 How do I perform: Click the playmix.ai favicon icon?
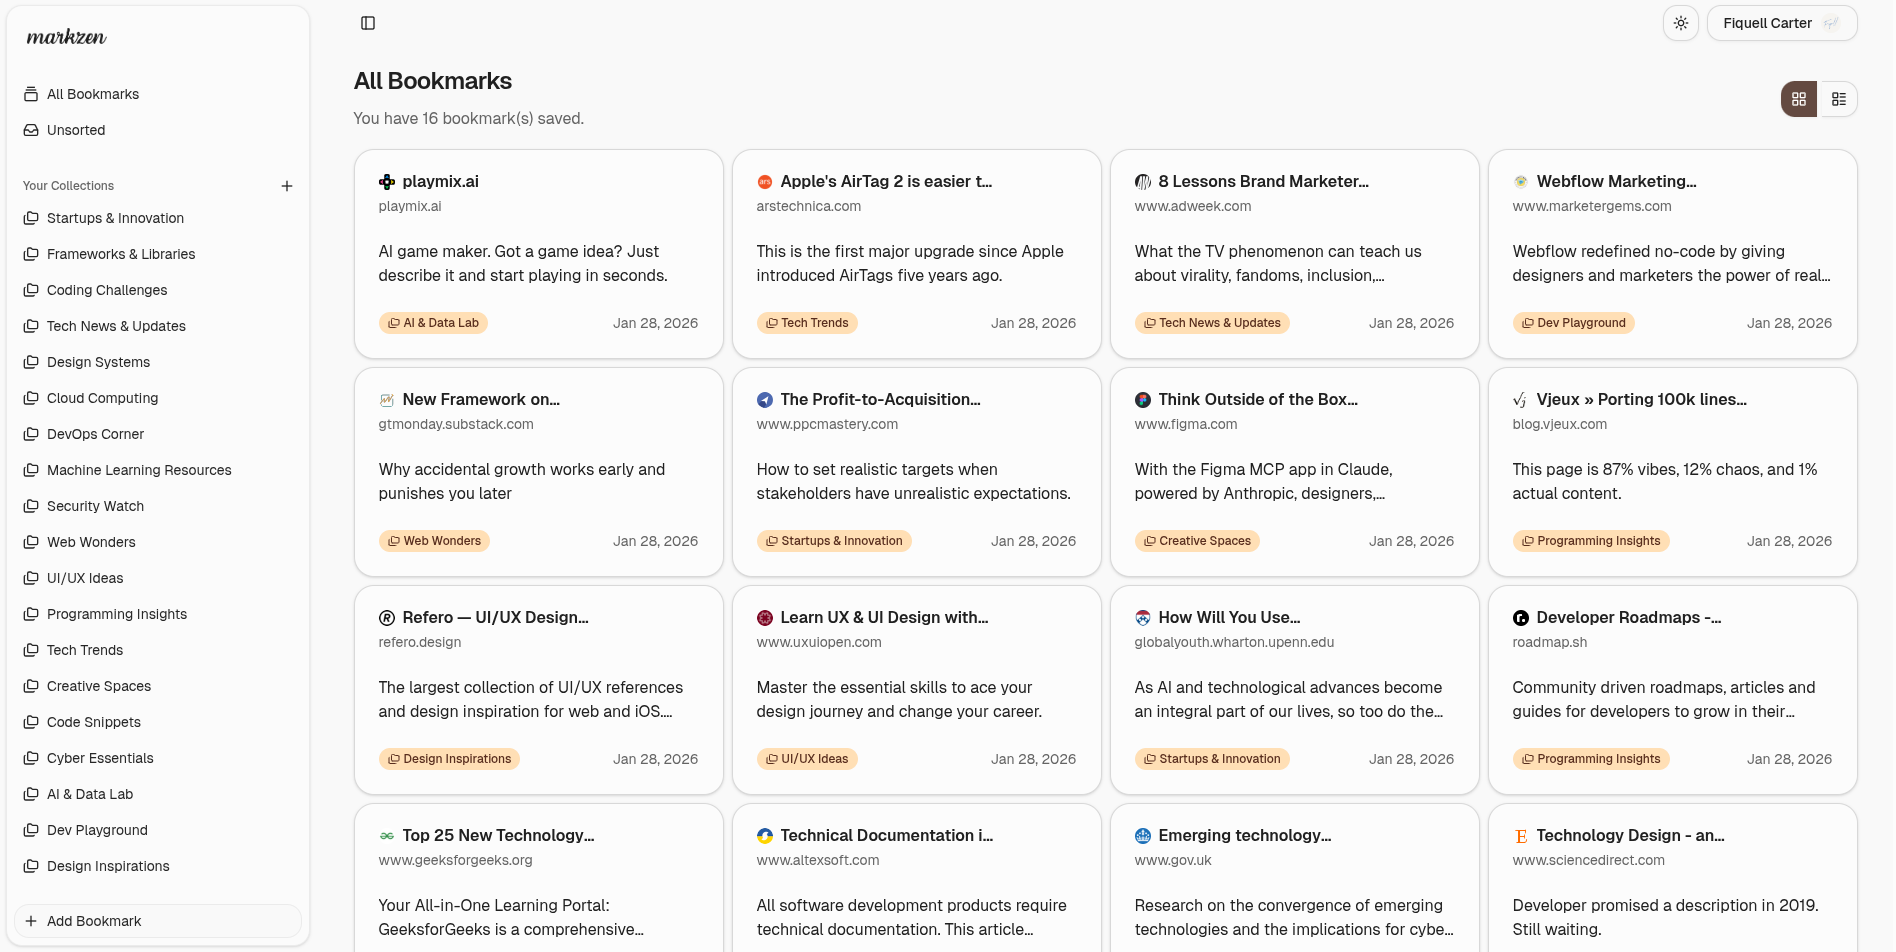tap(387, 182)
